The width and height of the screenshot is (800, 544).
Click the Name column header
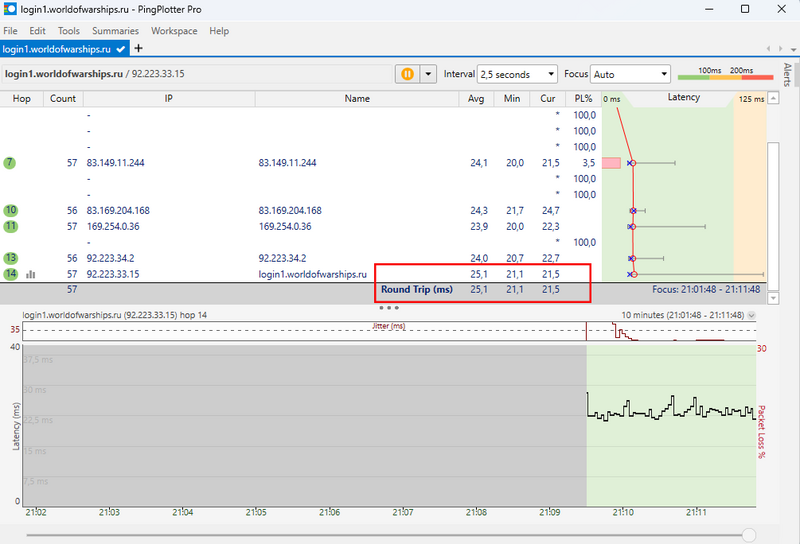pos(357,98)
